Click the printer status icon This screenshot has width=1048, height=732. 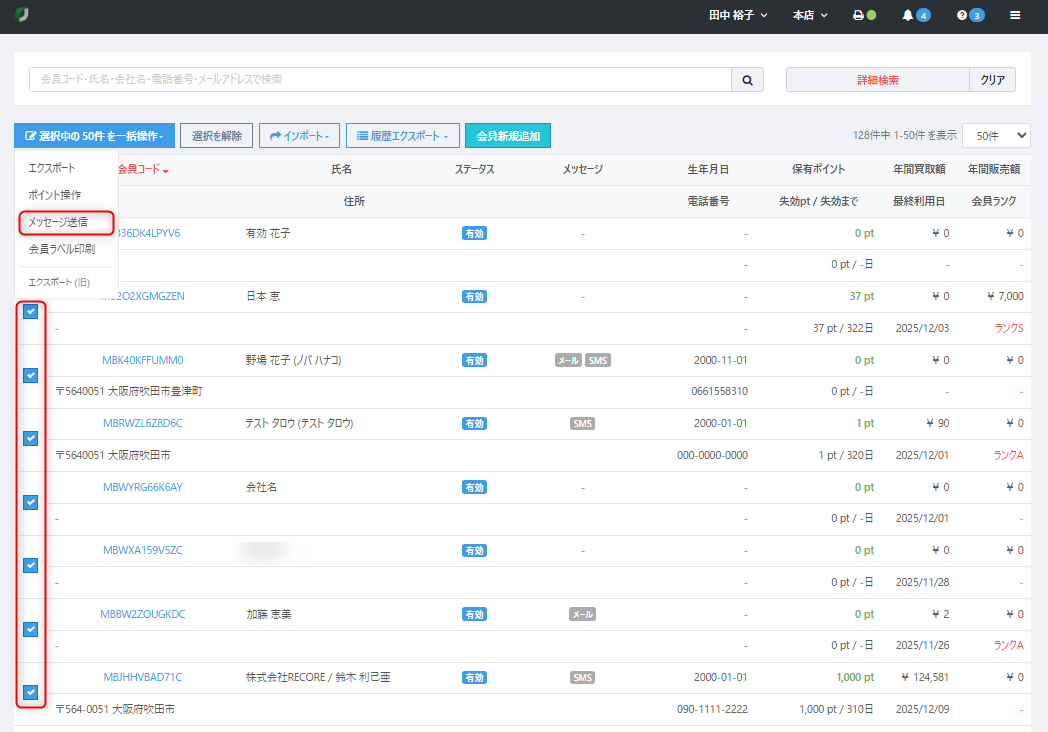pos(858,16)
